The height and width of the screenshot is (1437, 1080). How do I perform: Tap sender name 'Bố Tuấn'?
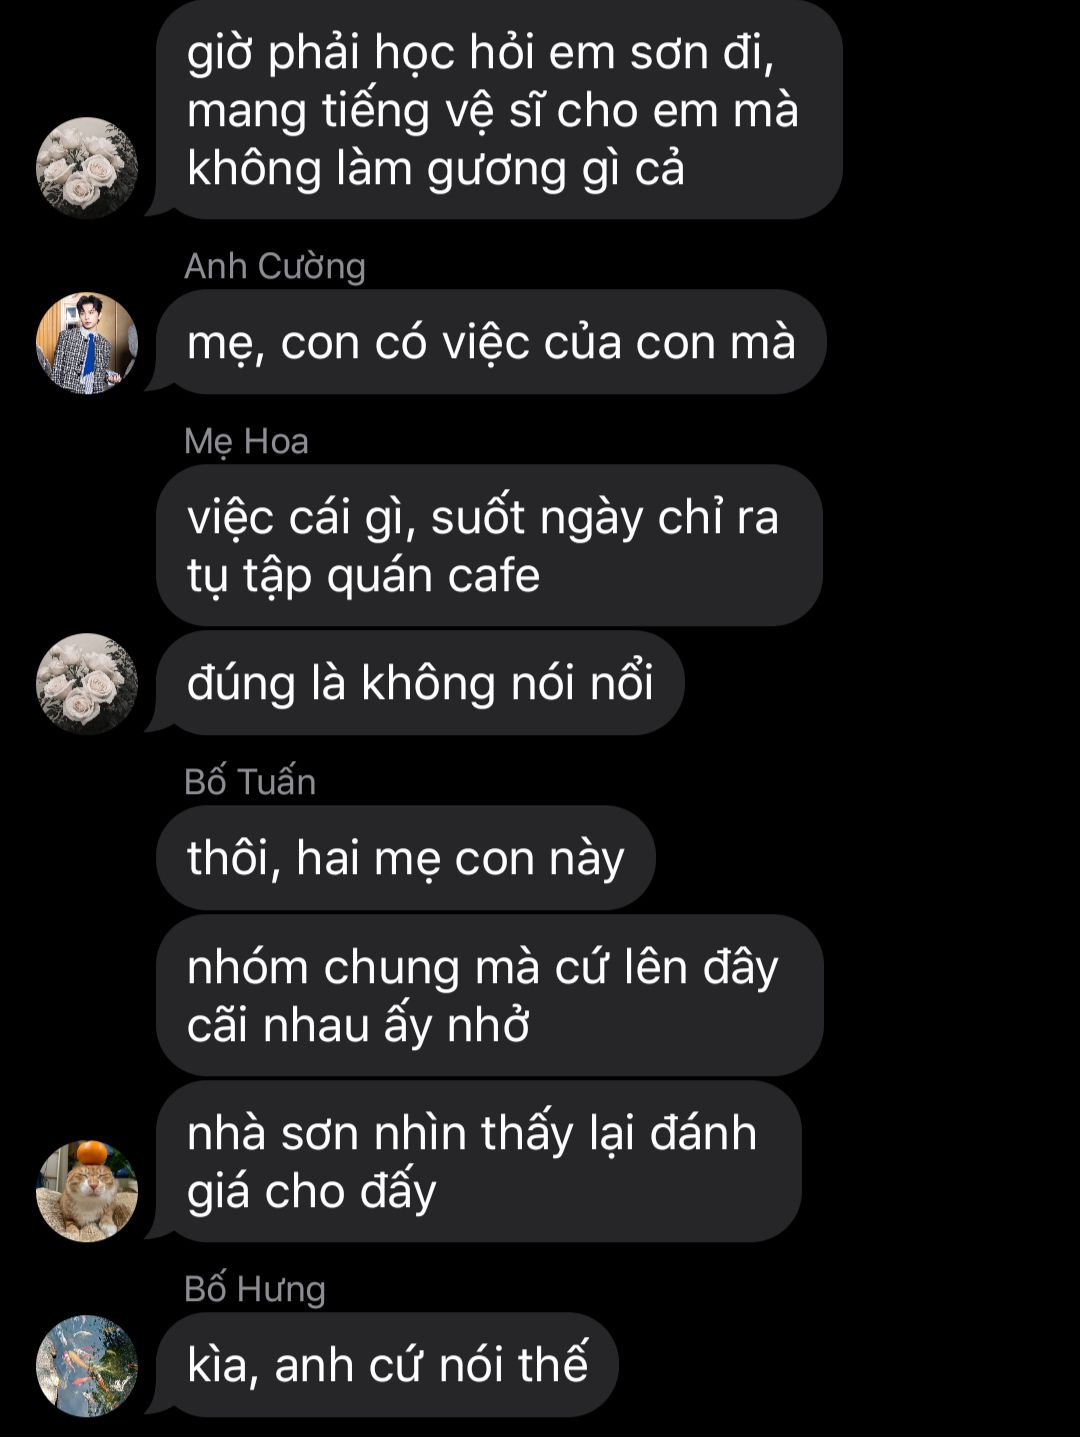coord(250,781)
